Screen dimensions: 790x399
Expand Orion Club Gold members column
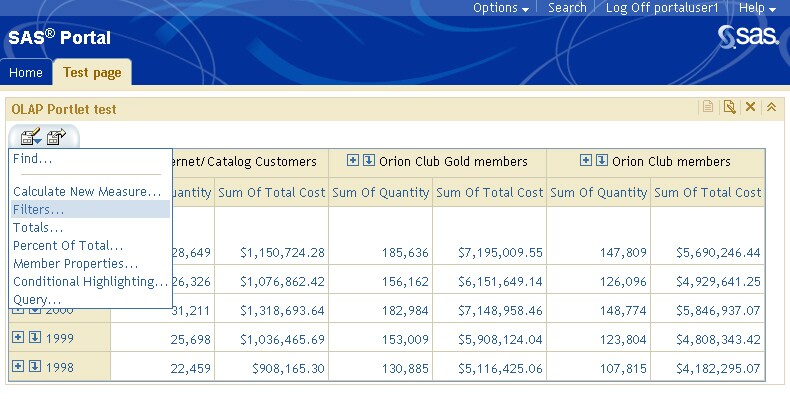353,160
